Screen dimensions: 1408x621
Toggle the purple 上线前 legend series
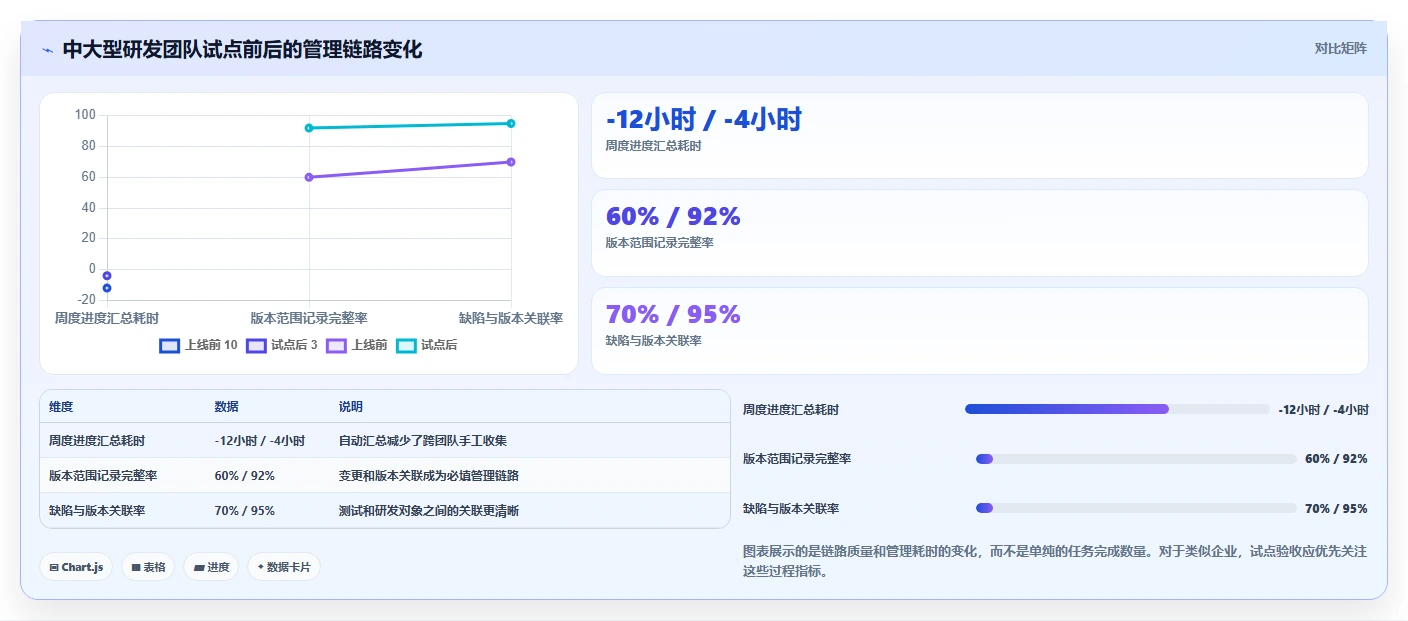(x=357, y=345)
